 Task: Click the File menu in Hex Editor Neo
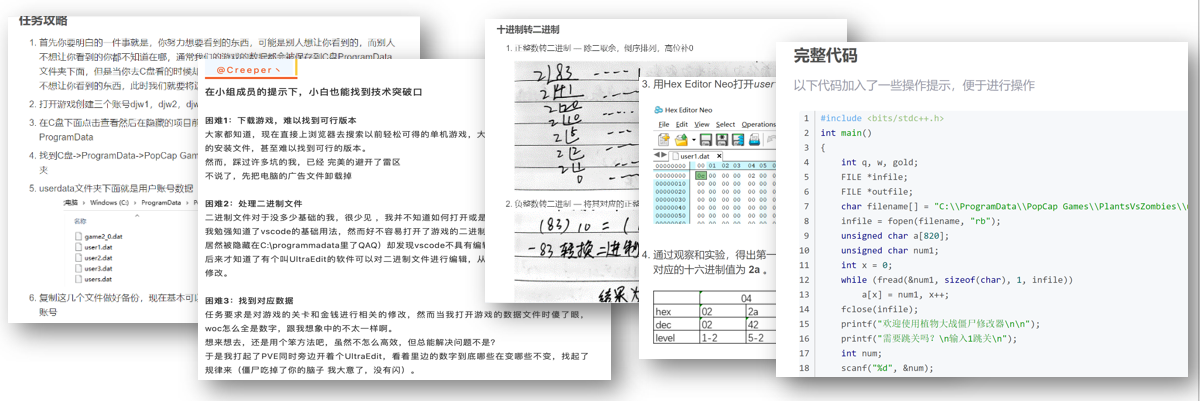pyautogui.click(x=664, y=124)
